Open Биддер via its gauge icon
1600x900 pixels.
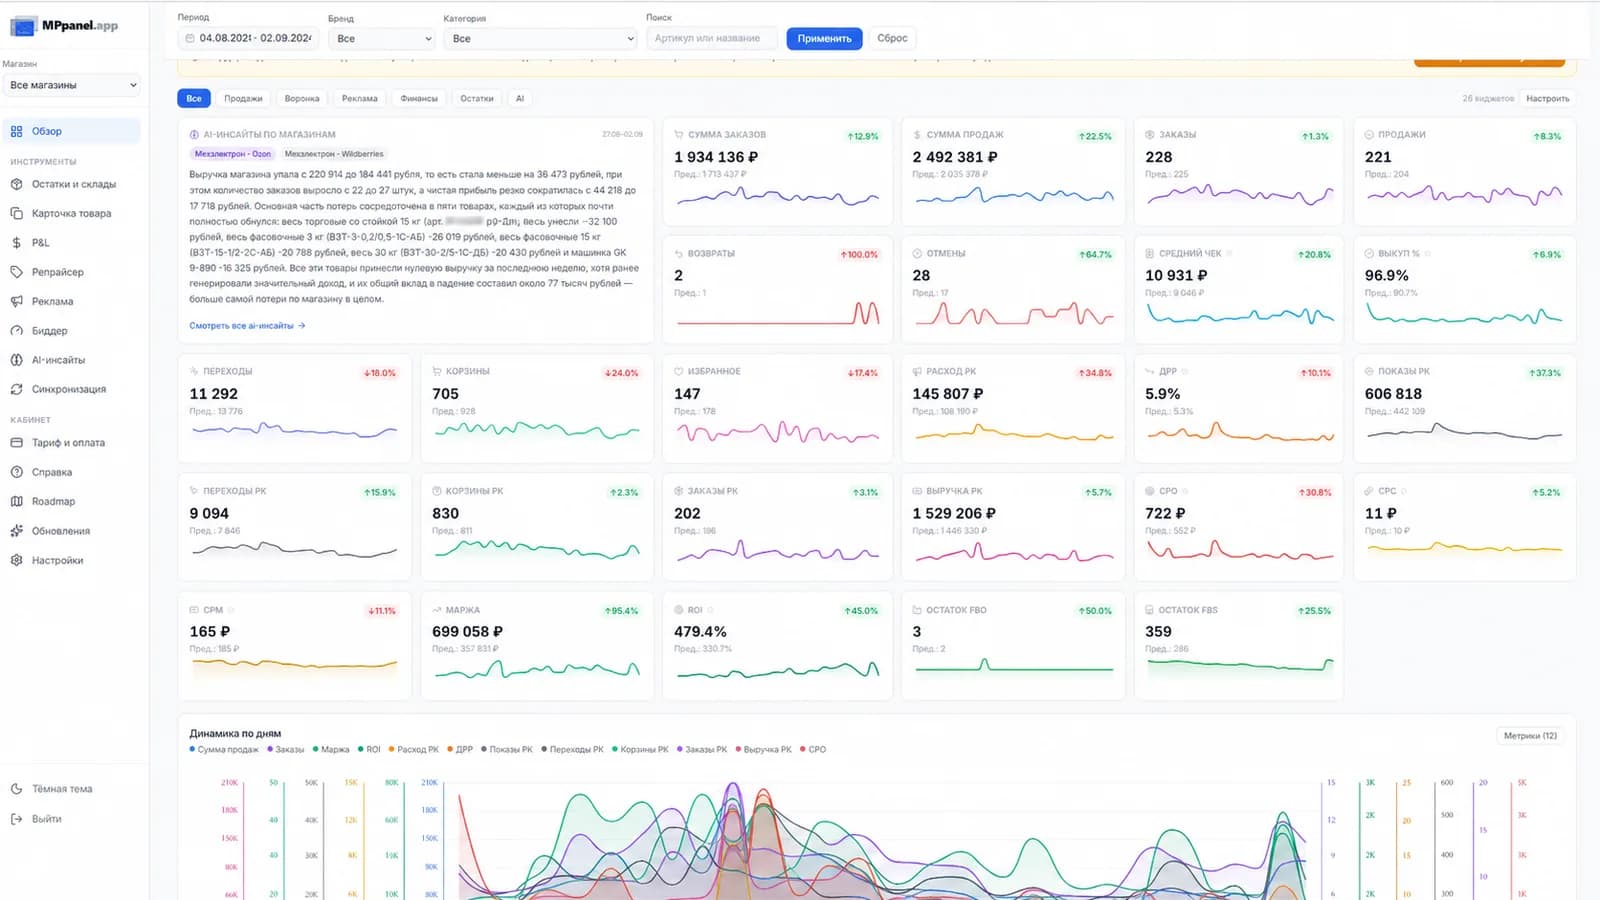pos(16,330)
